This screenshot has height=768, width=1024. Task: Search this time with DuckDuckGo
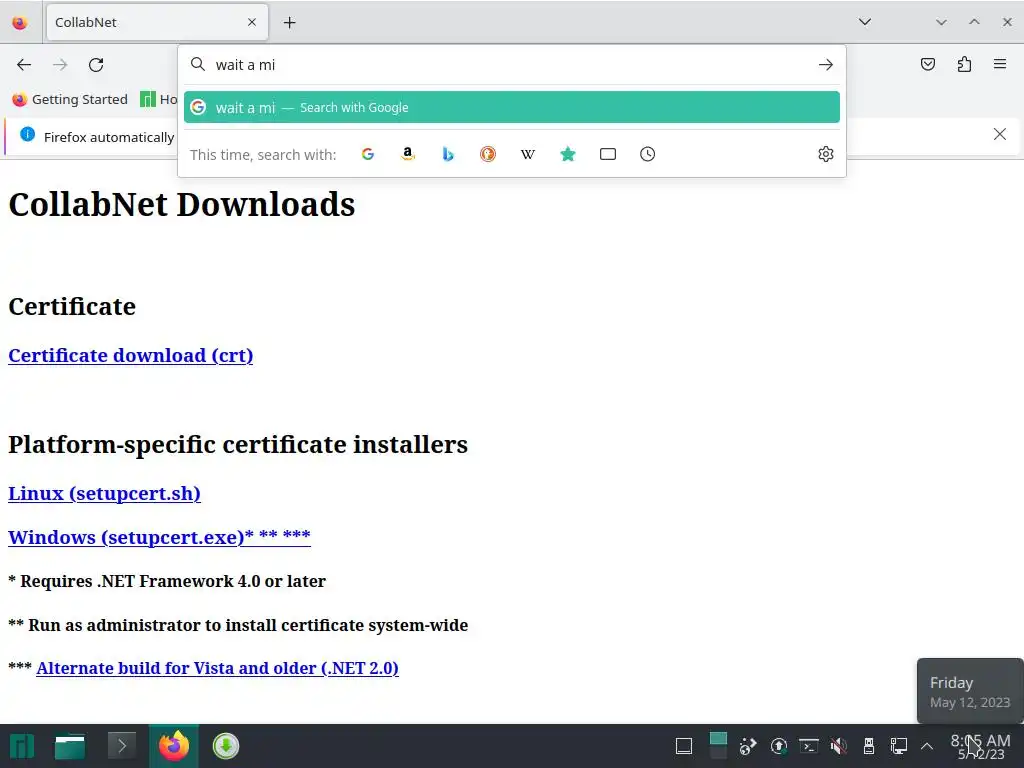pos(488,154)
